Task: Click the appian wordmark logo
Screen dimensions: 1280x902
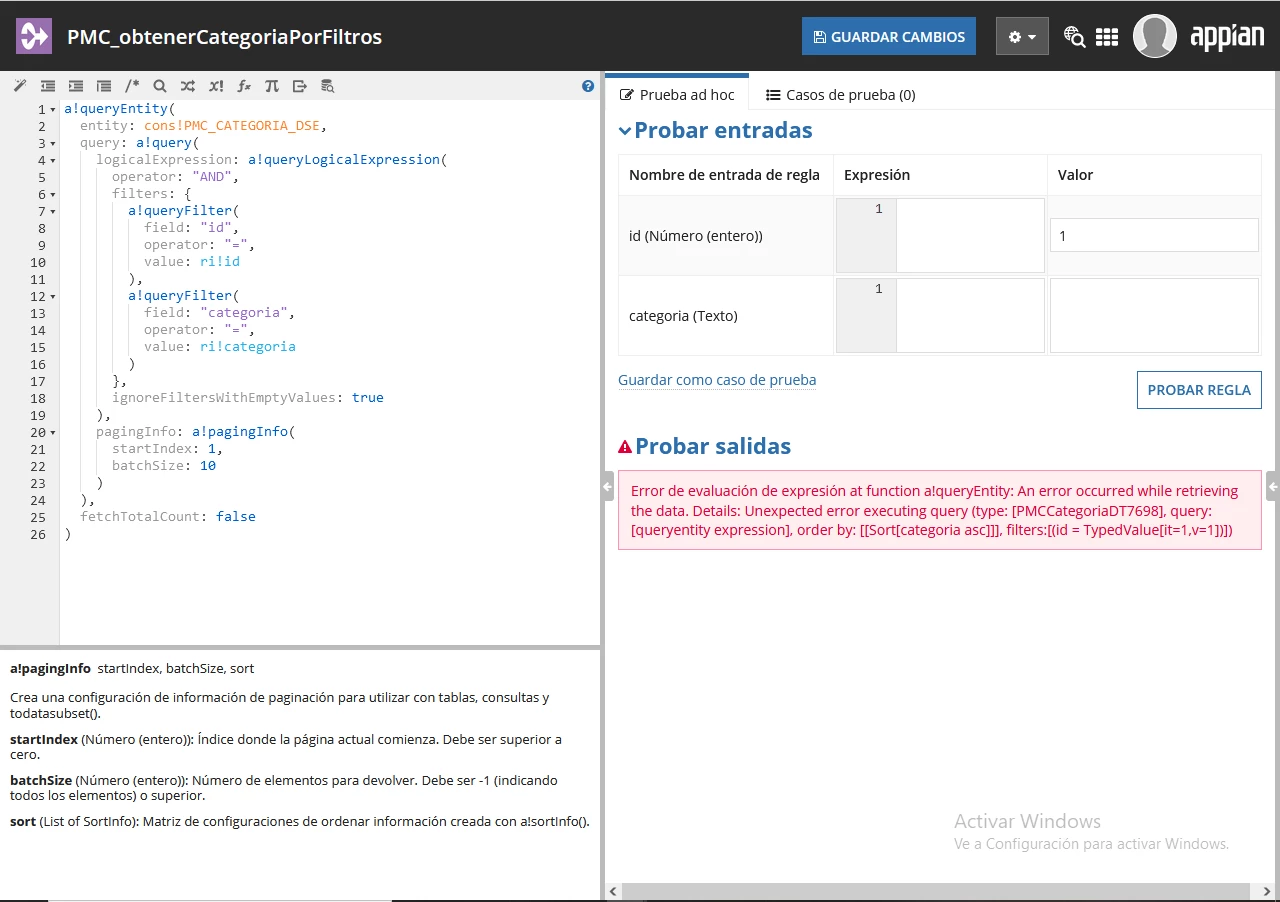Action: (1227, 37)
